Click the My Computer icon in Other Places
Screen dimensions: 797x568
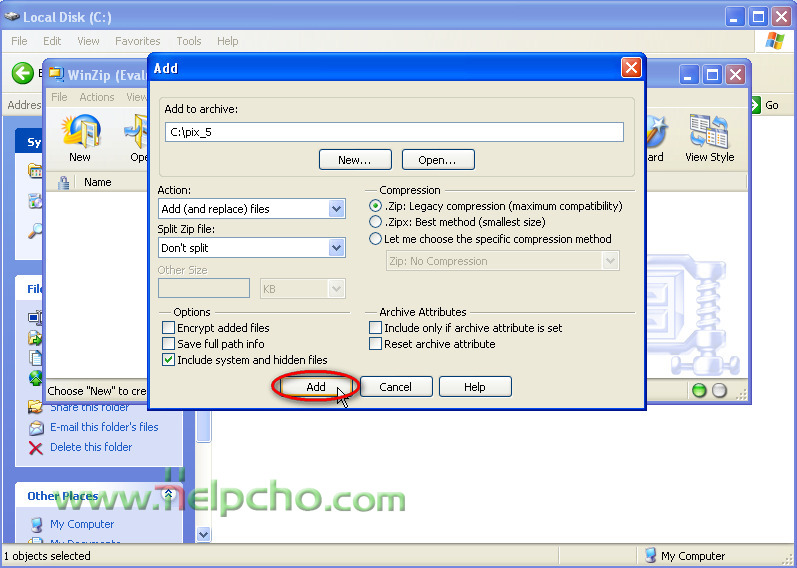(x=36, y=524)
